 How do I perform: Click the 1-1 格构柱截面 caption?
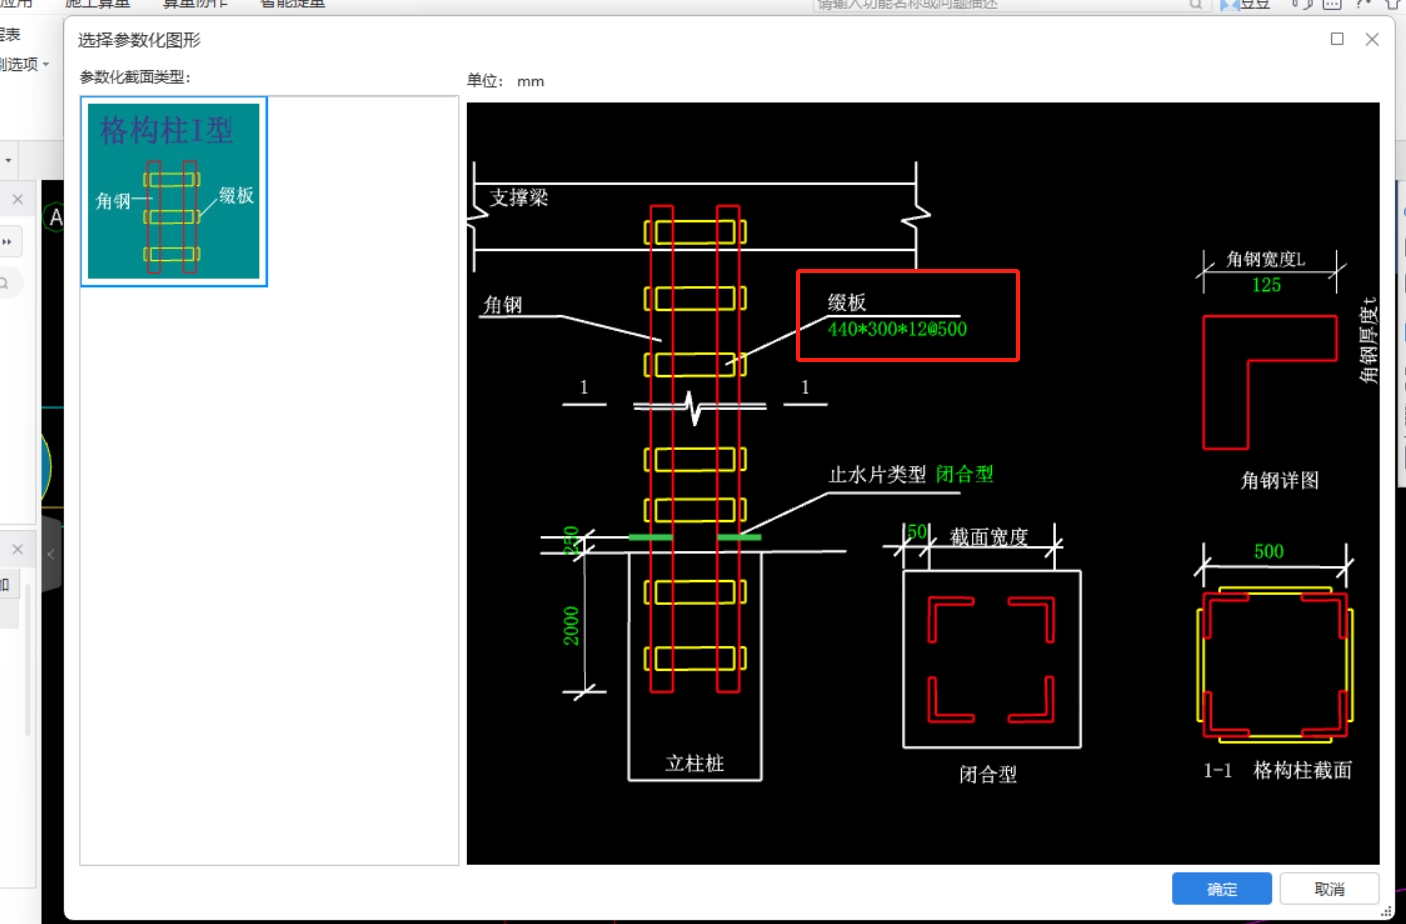click(1277, 770)
